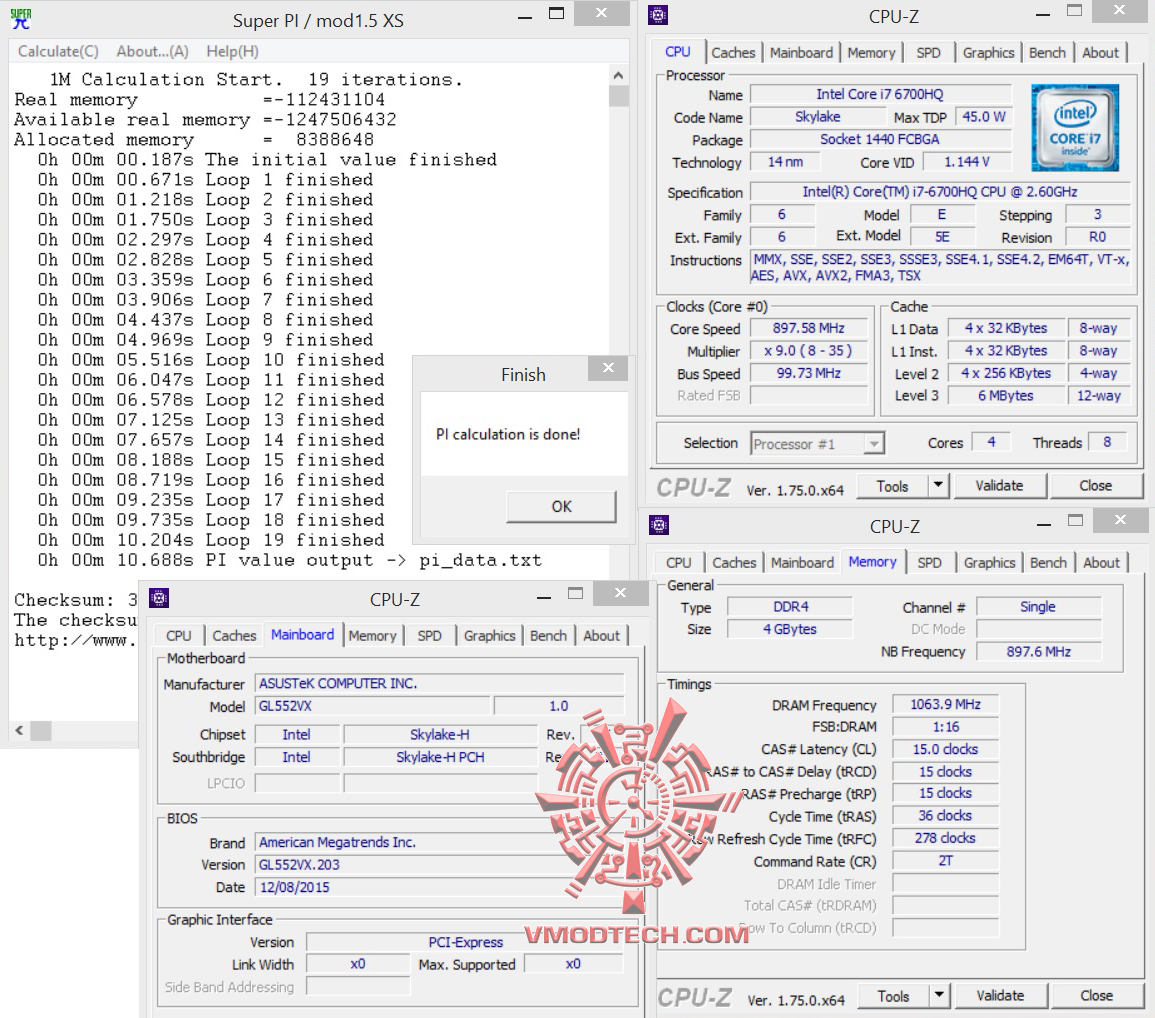Select Bench tab in Memory CPU-Z window
The height and width of the screenshot is (1018, 1155).
click(1048, 563)
